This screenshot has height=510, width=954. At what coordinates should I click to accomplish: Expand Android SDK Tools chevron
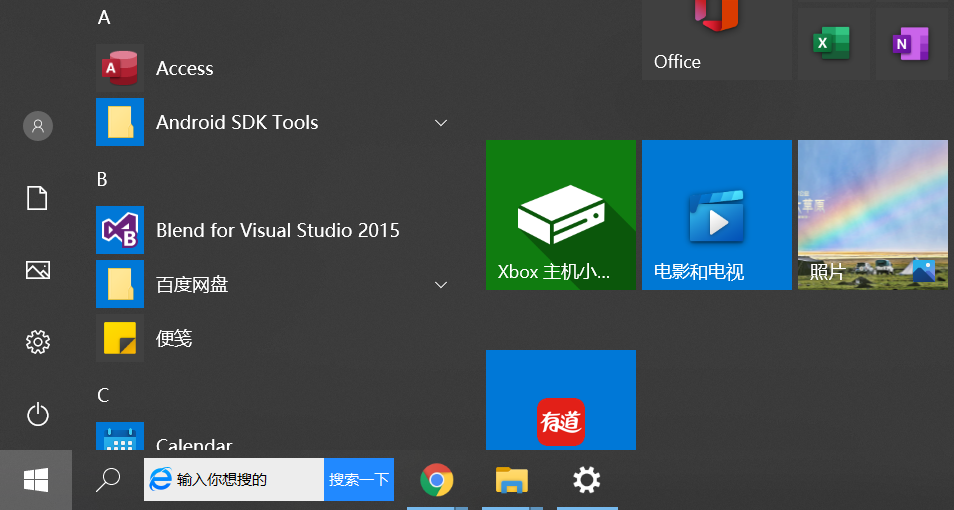pos(440,123)
